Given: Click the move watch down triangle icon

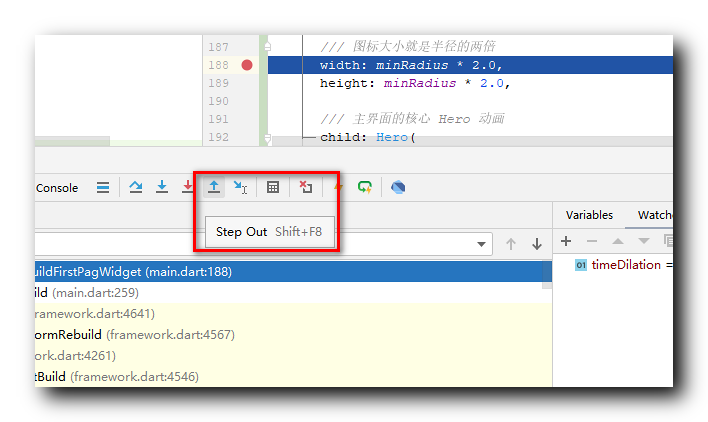Looking at the screenshot, I should (644, 241).
